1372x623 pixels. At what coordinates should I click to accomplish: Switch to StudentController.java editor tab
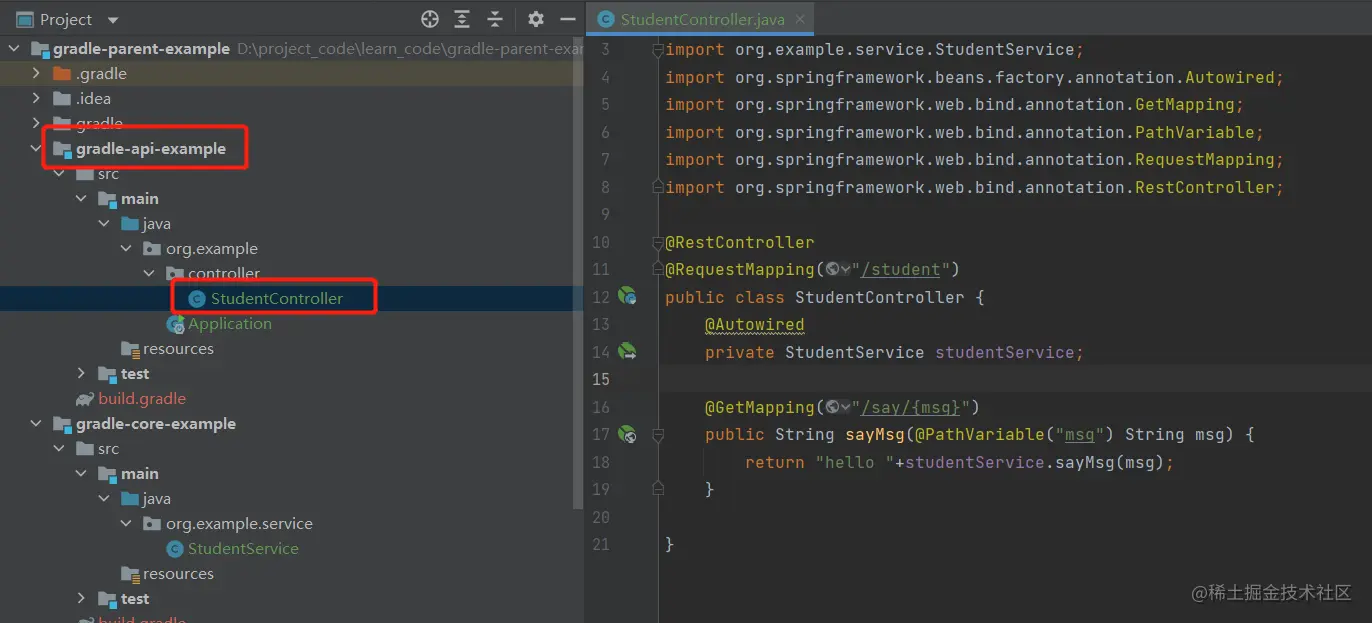coord(701,19)
